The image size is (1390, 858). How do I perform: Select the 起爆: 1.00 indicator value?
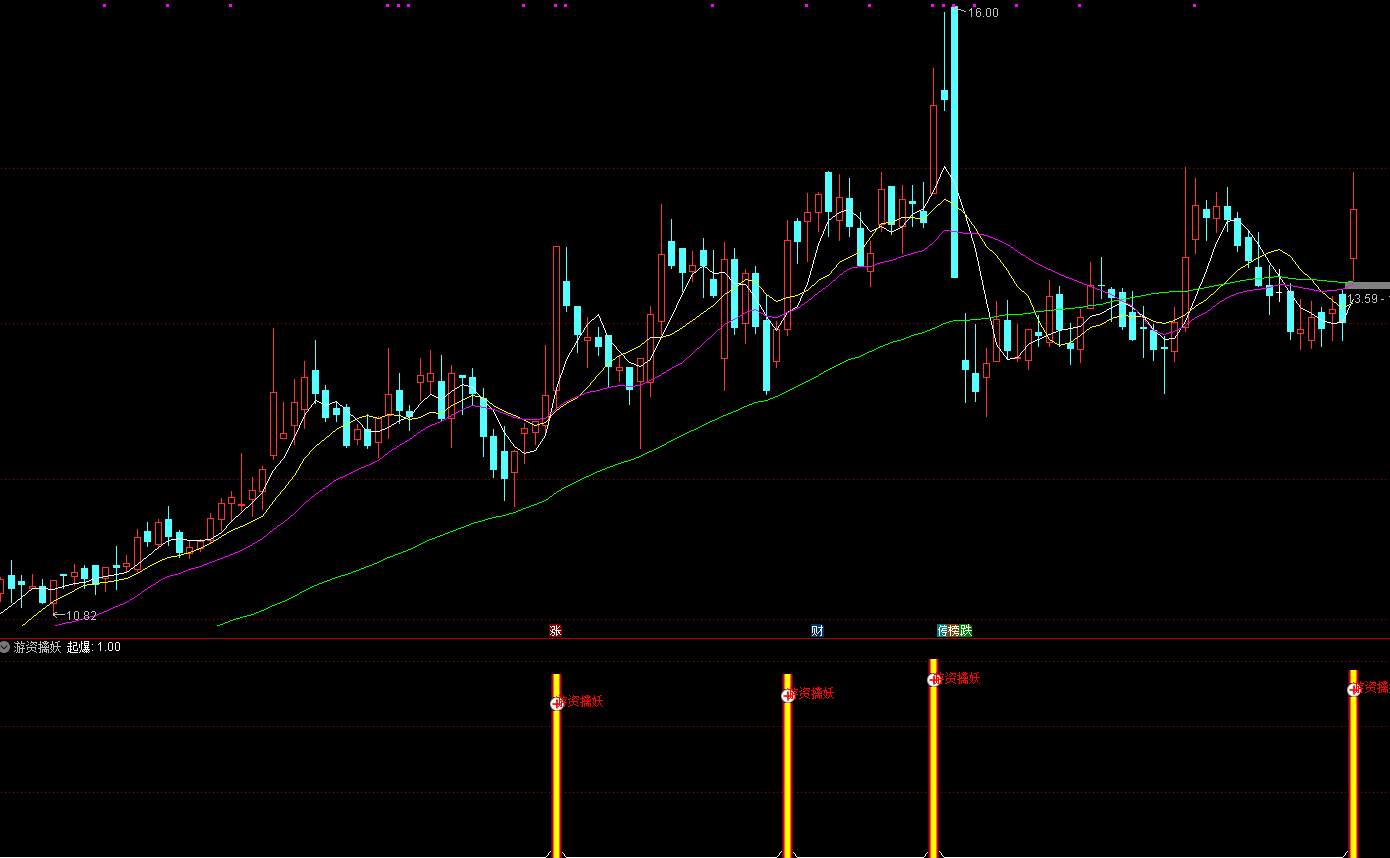click(x=100, y=647)
